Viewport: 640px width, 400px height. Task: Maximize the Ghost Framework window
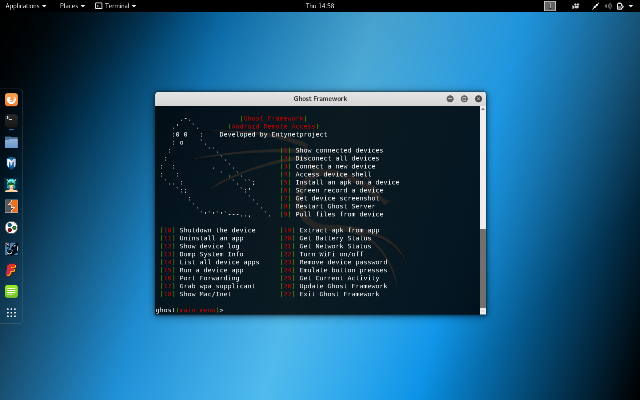[x=464, y=99]
